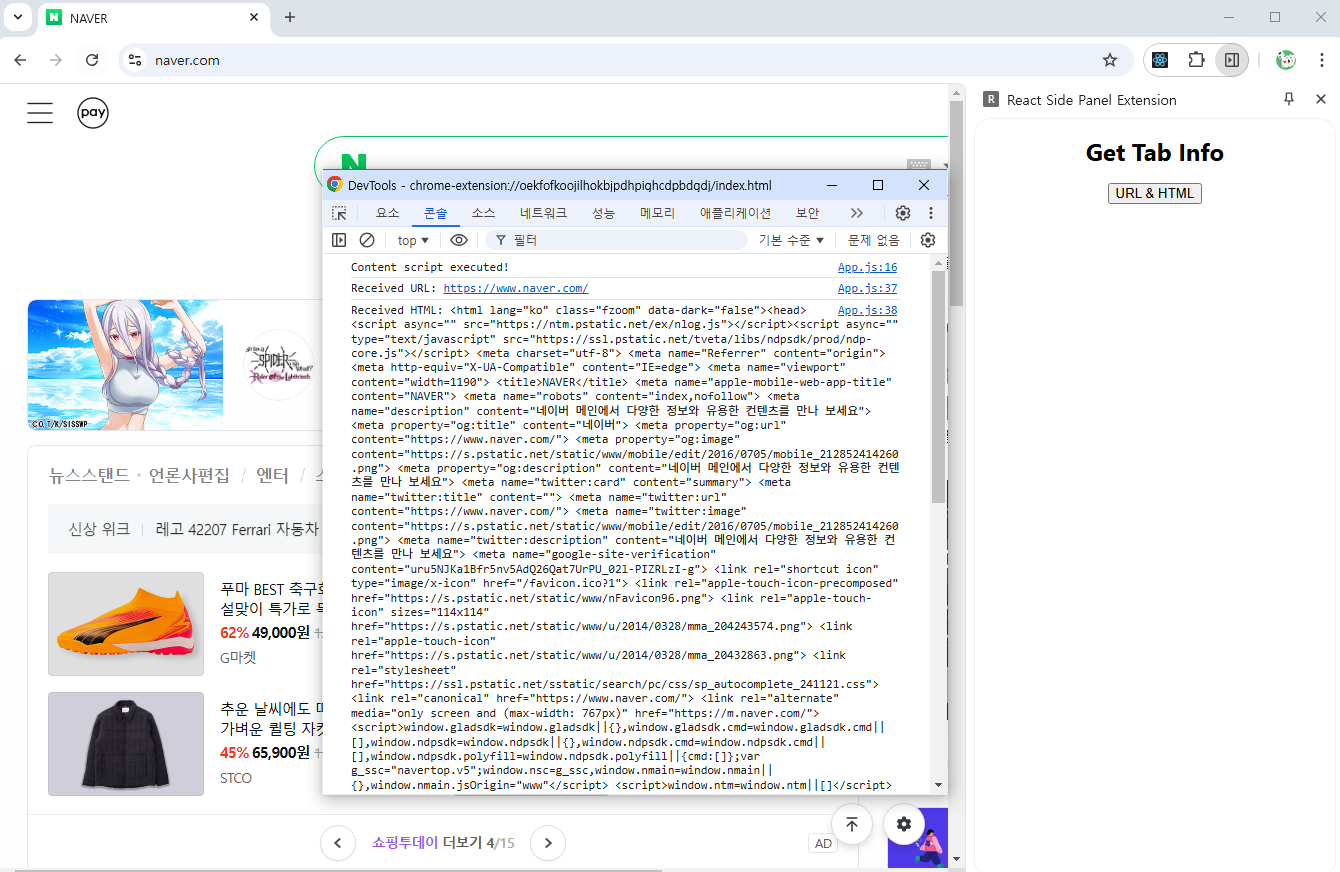Reload the naver.com page
This screenshot has width=1340, height=872.
click(x=92, y=60)
